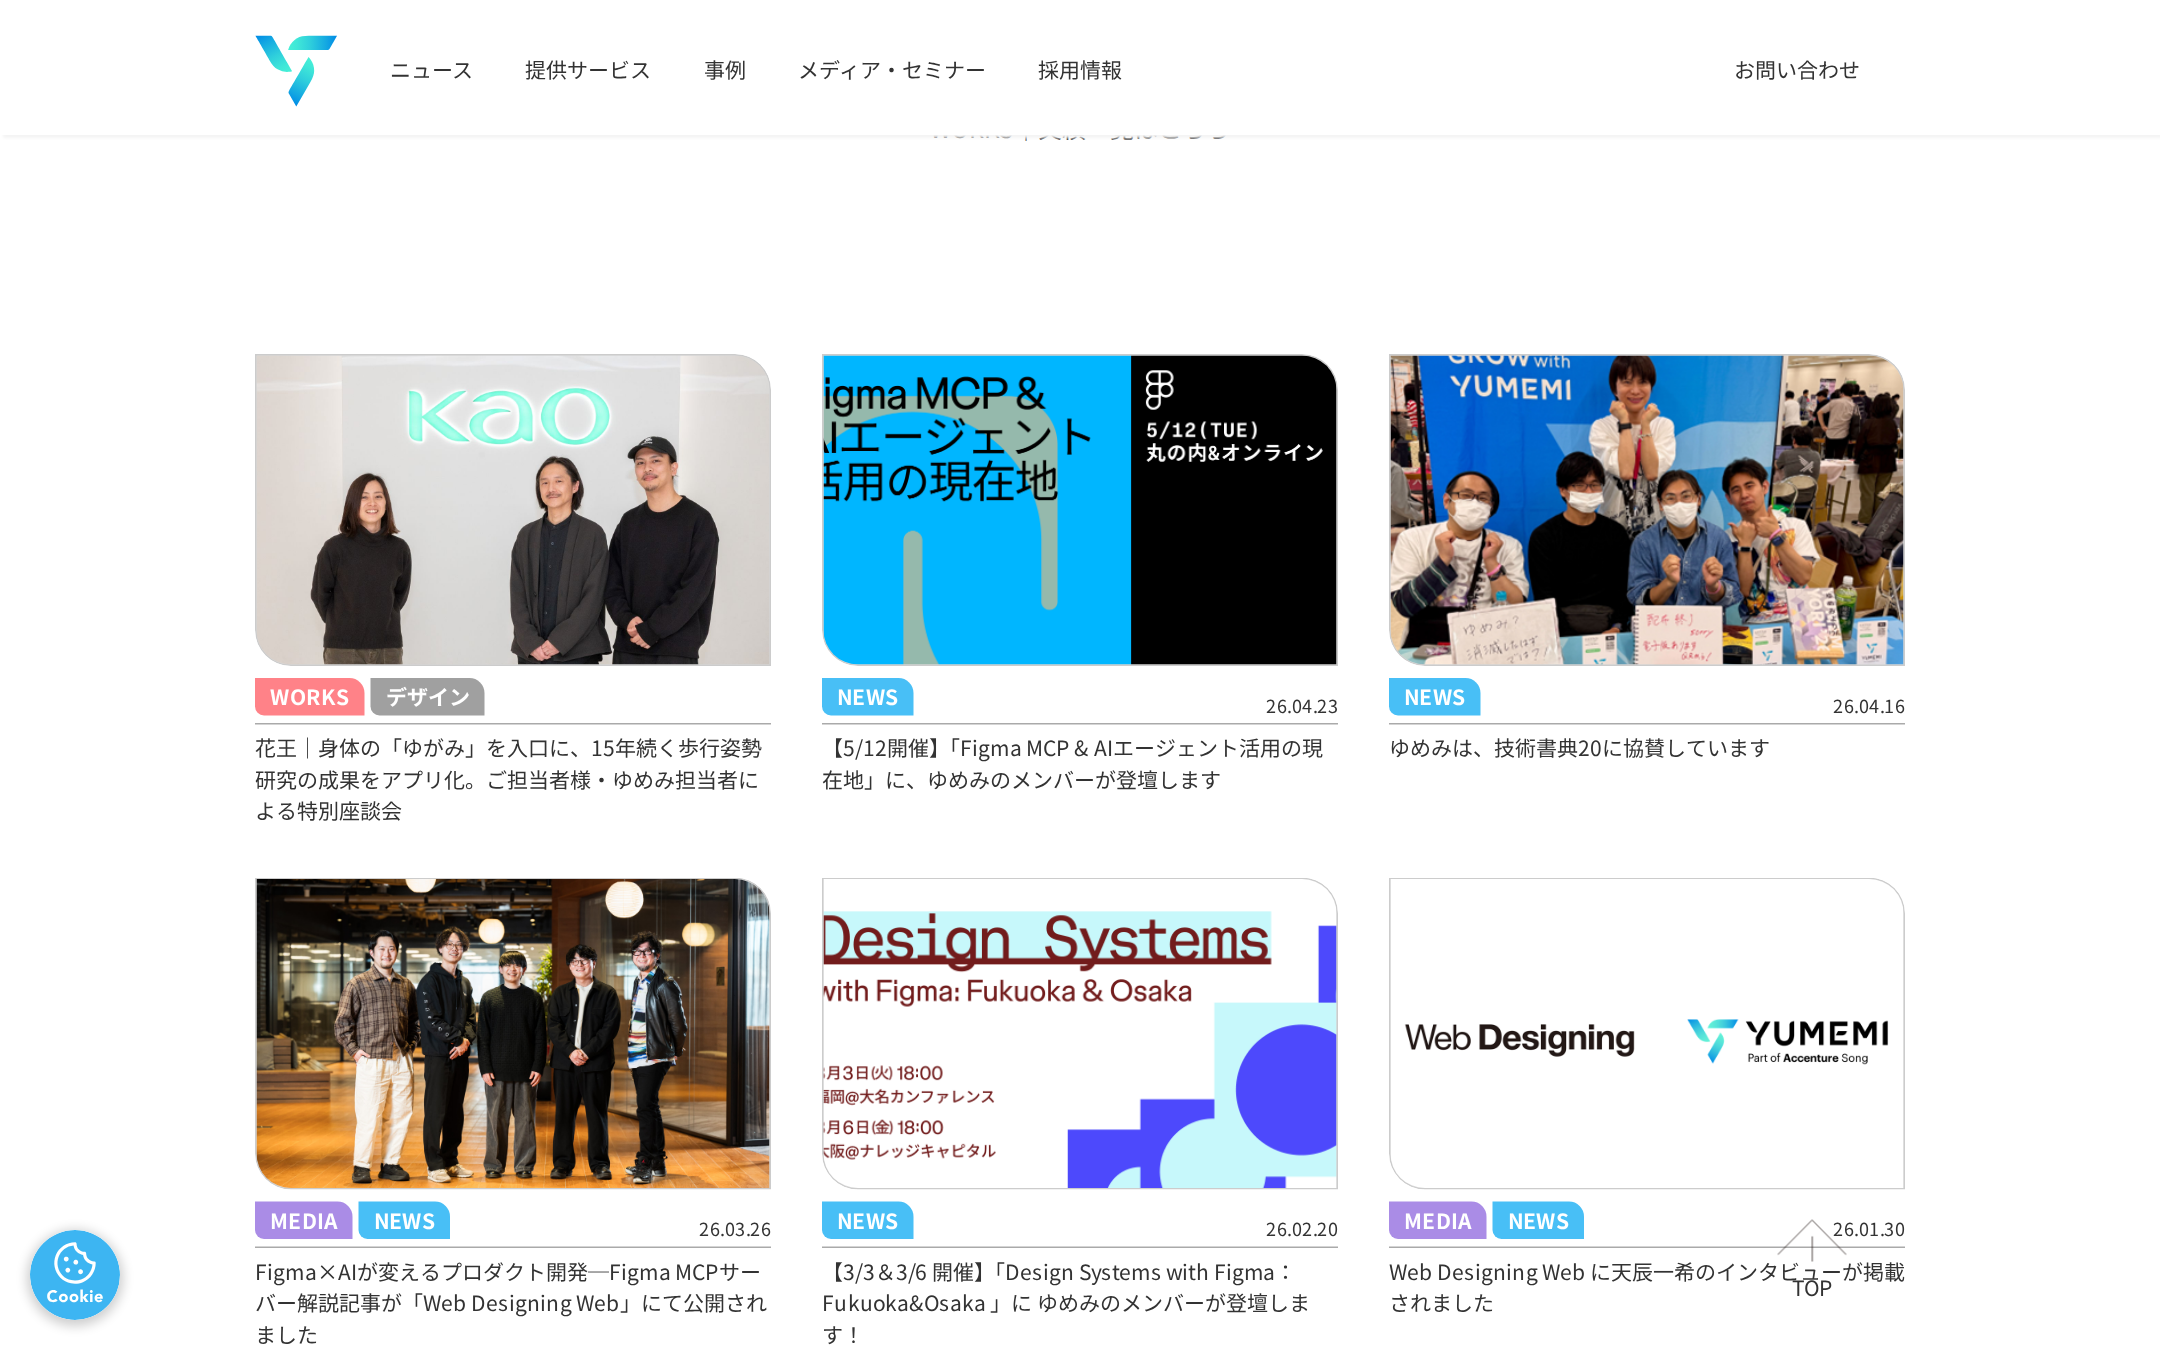Select the デザイン tag on Kao article
This screenshot has width=2160, height=1350.
(428, 697)
